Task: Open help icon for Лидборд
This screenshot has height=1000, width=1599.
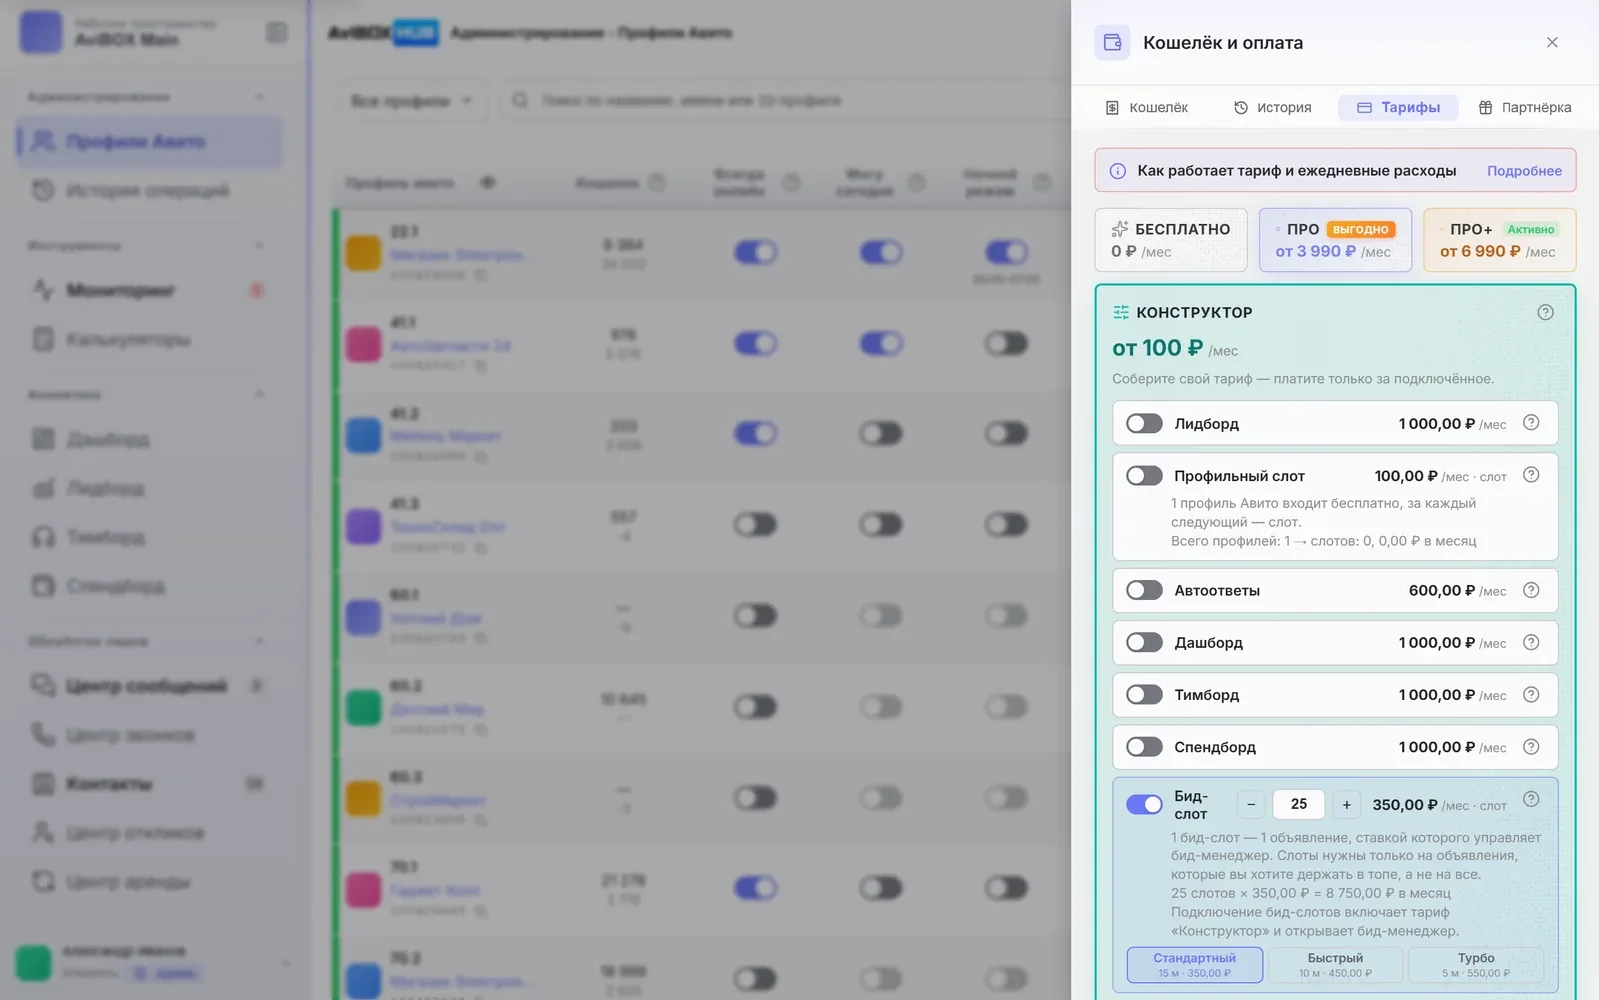Action: click(x=1531, y=423)
